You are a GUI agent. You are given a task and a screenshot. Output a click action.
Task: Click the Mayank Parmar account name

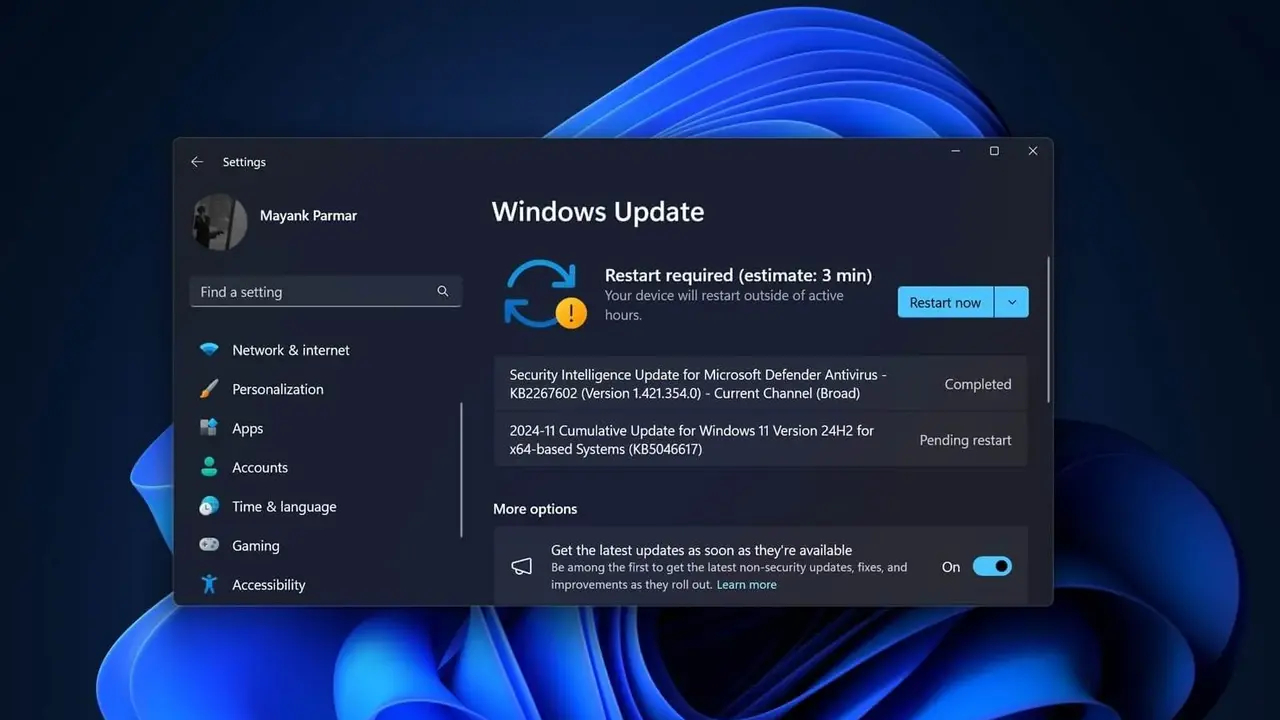[x=308, y=215]
